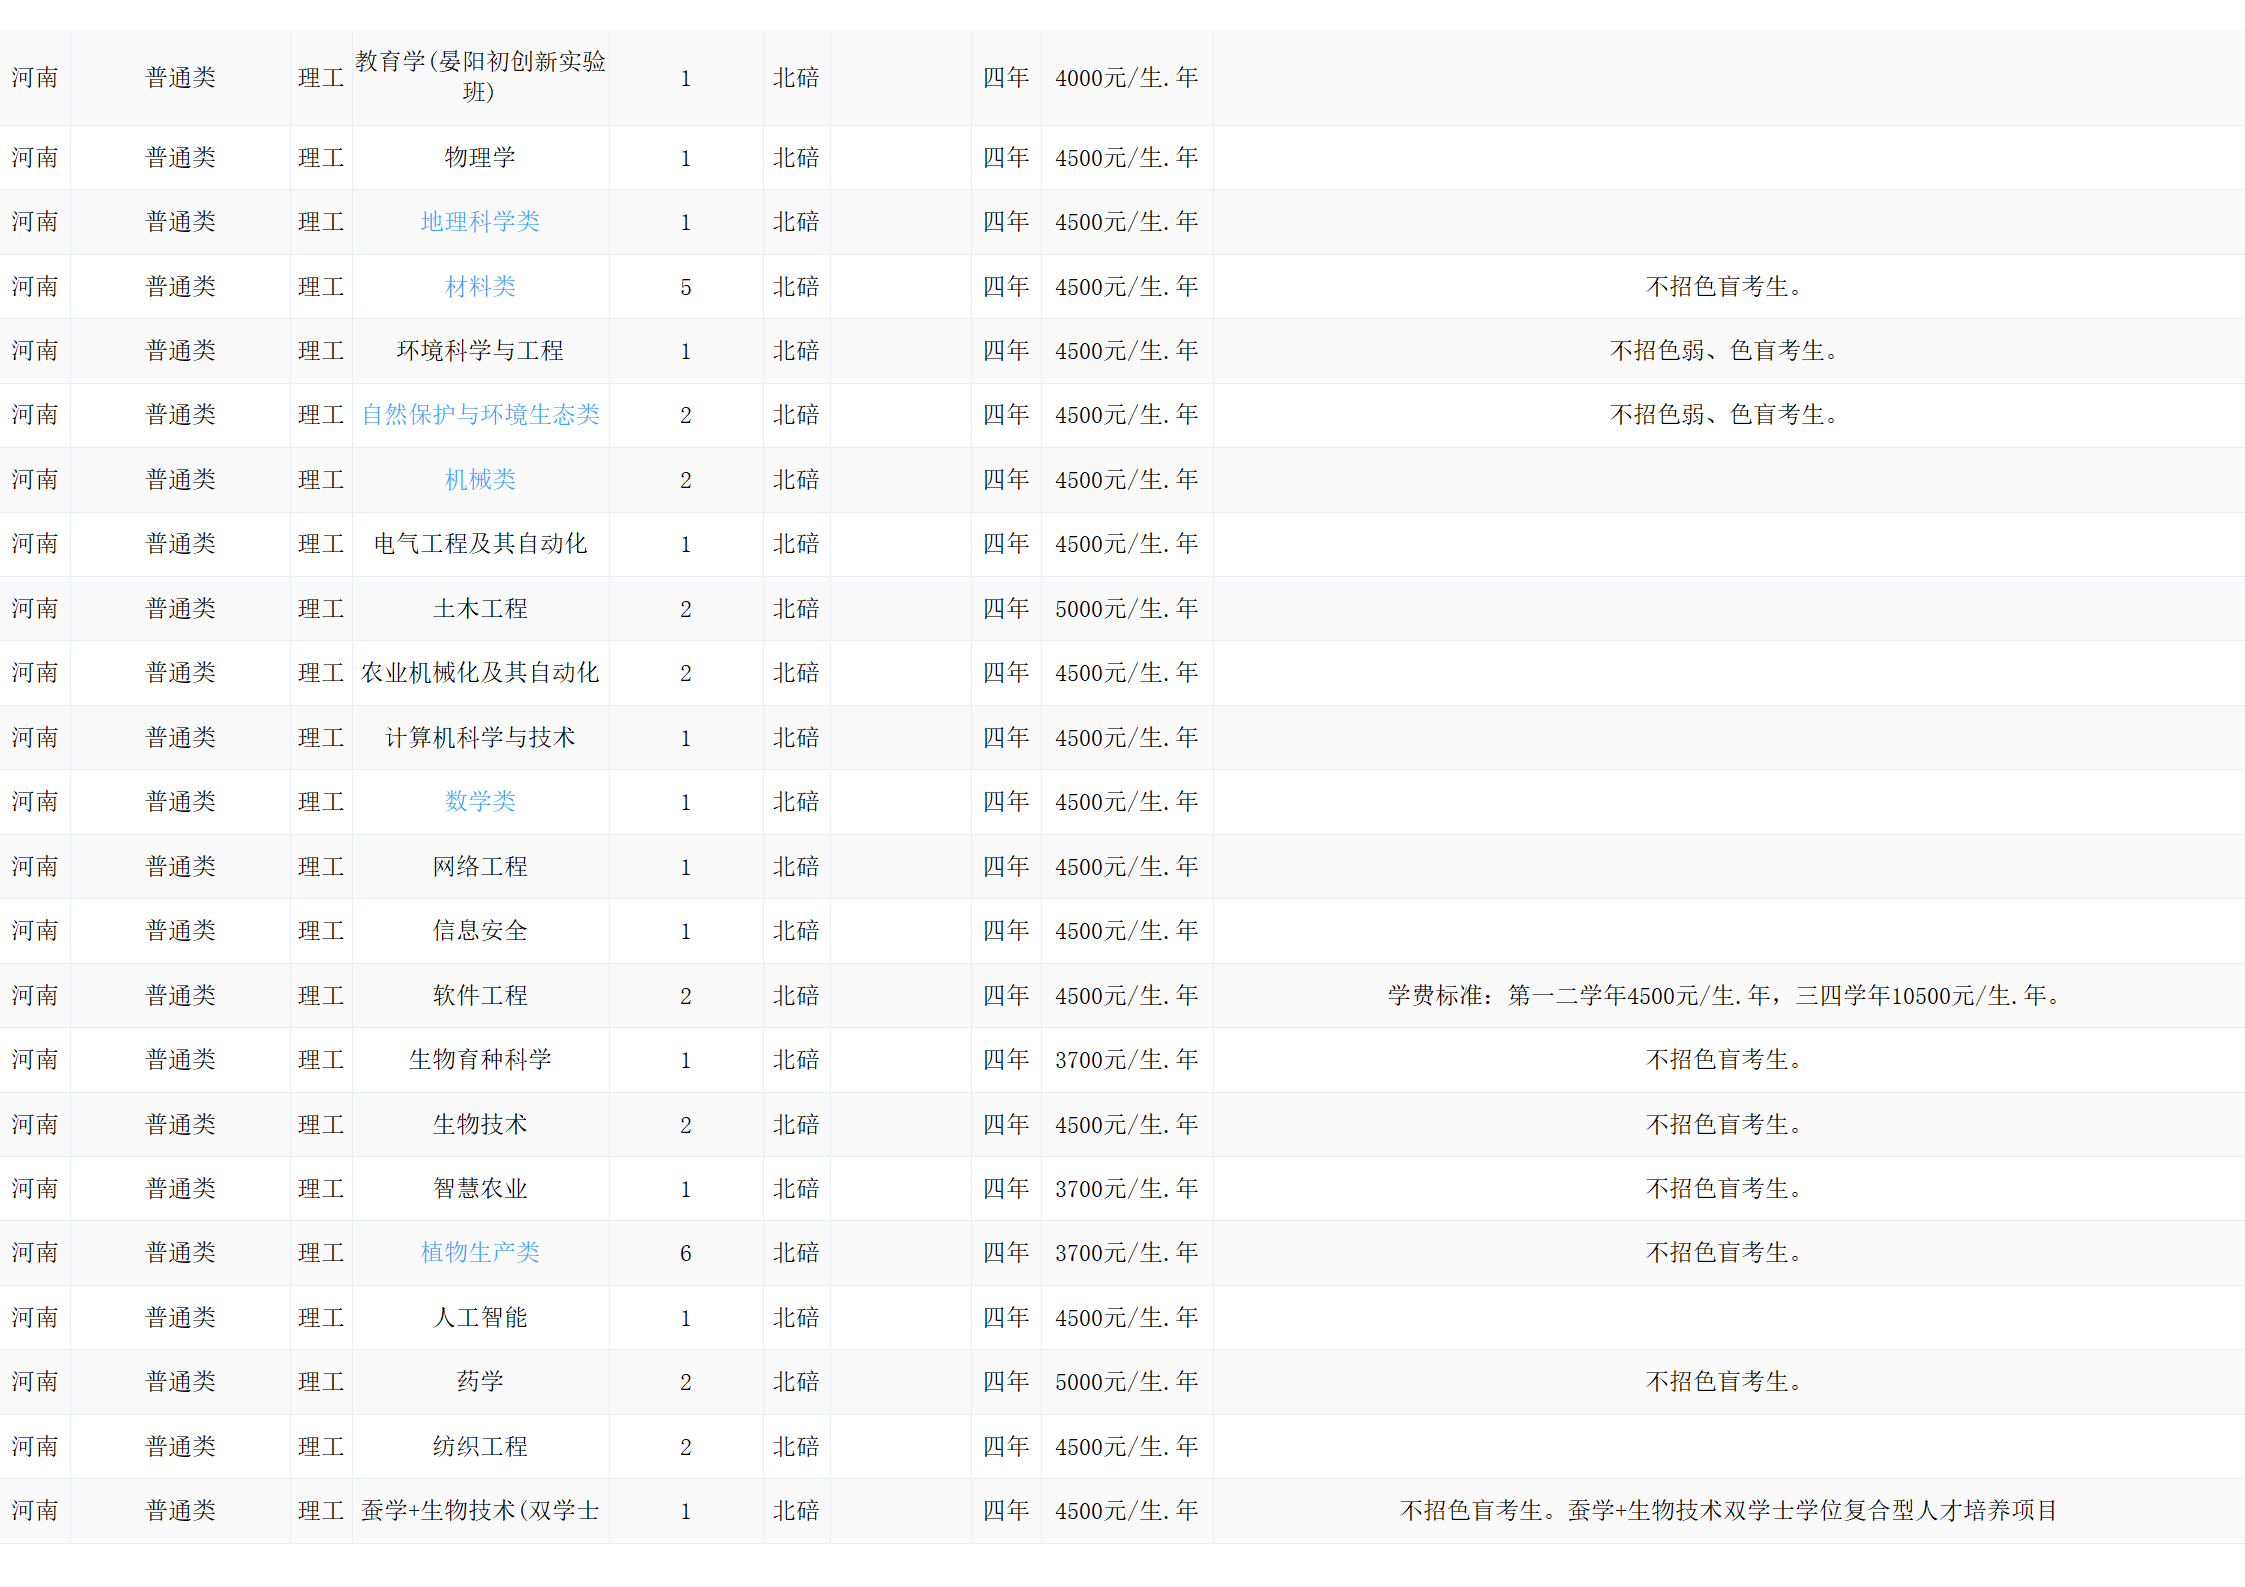This screenshot has height=1587, width=2245.
Task: Click the 环境科学与工程 major cell
Action: pos(480,351)
